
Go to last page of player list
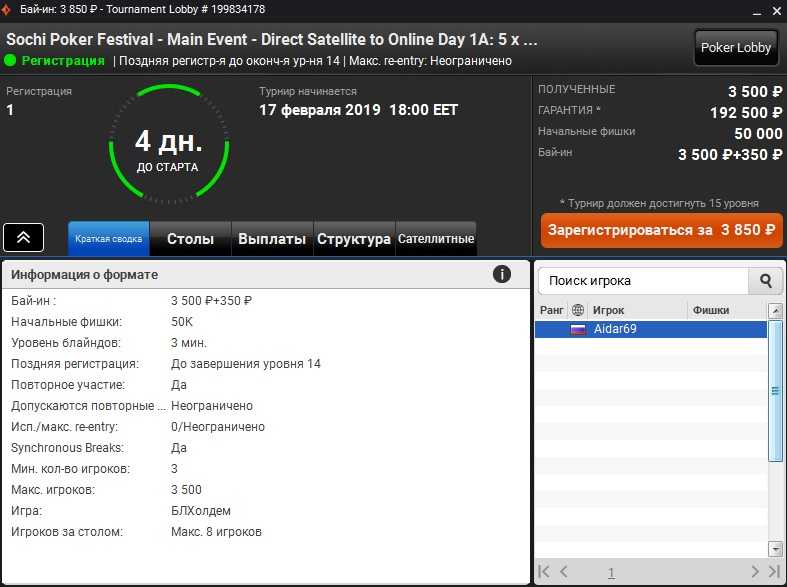773,571
